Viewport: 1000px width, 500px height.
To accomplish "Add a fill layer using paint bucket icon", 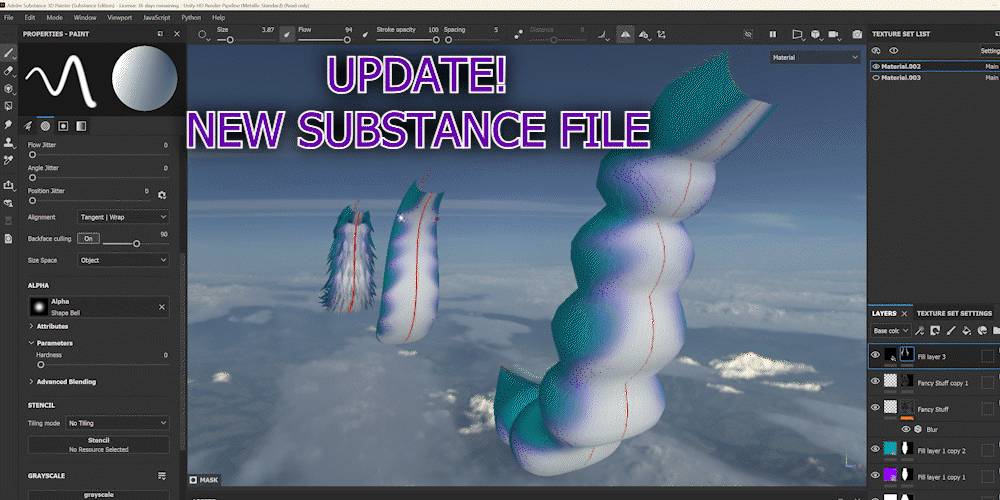I will 966,330.
